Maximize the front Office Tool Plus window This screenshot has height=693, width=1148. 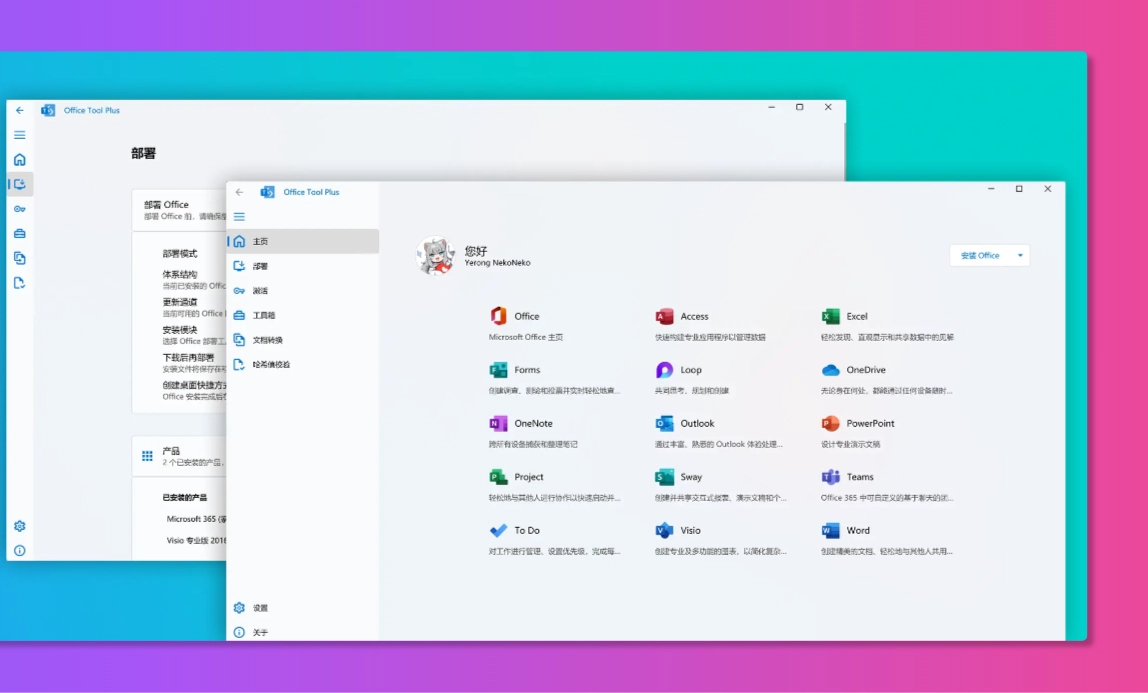(x=1019, y=189)
